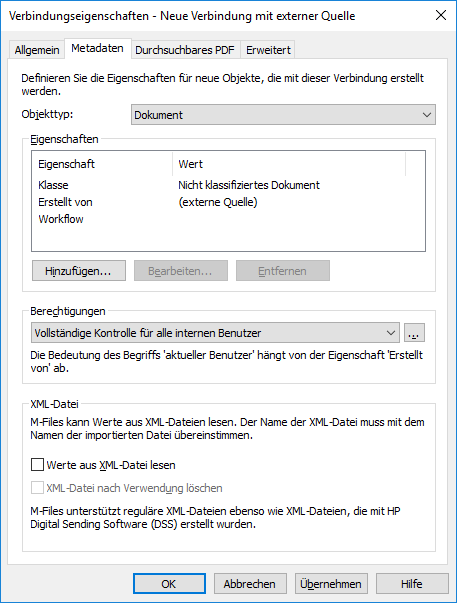Confirm with the OK button
The image size is (457, 603).
169,584
